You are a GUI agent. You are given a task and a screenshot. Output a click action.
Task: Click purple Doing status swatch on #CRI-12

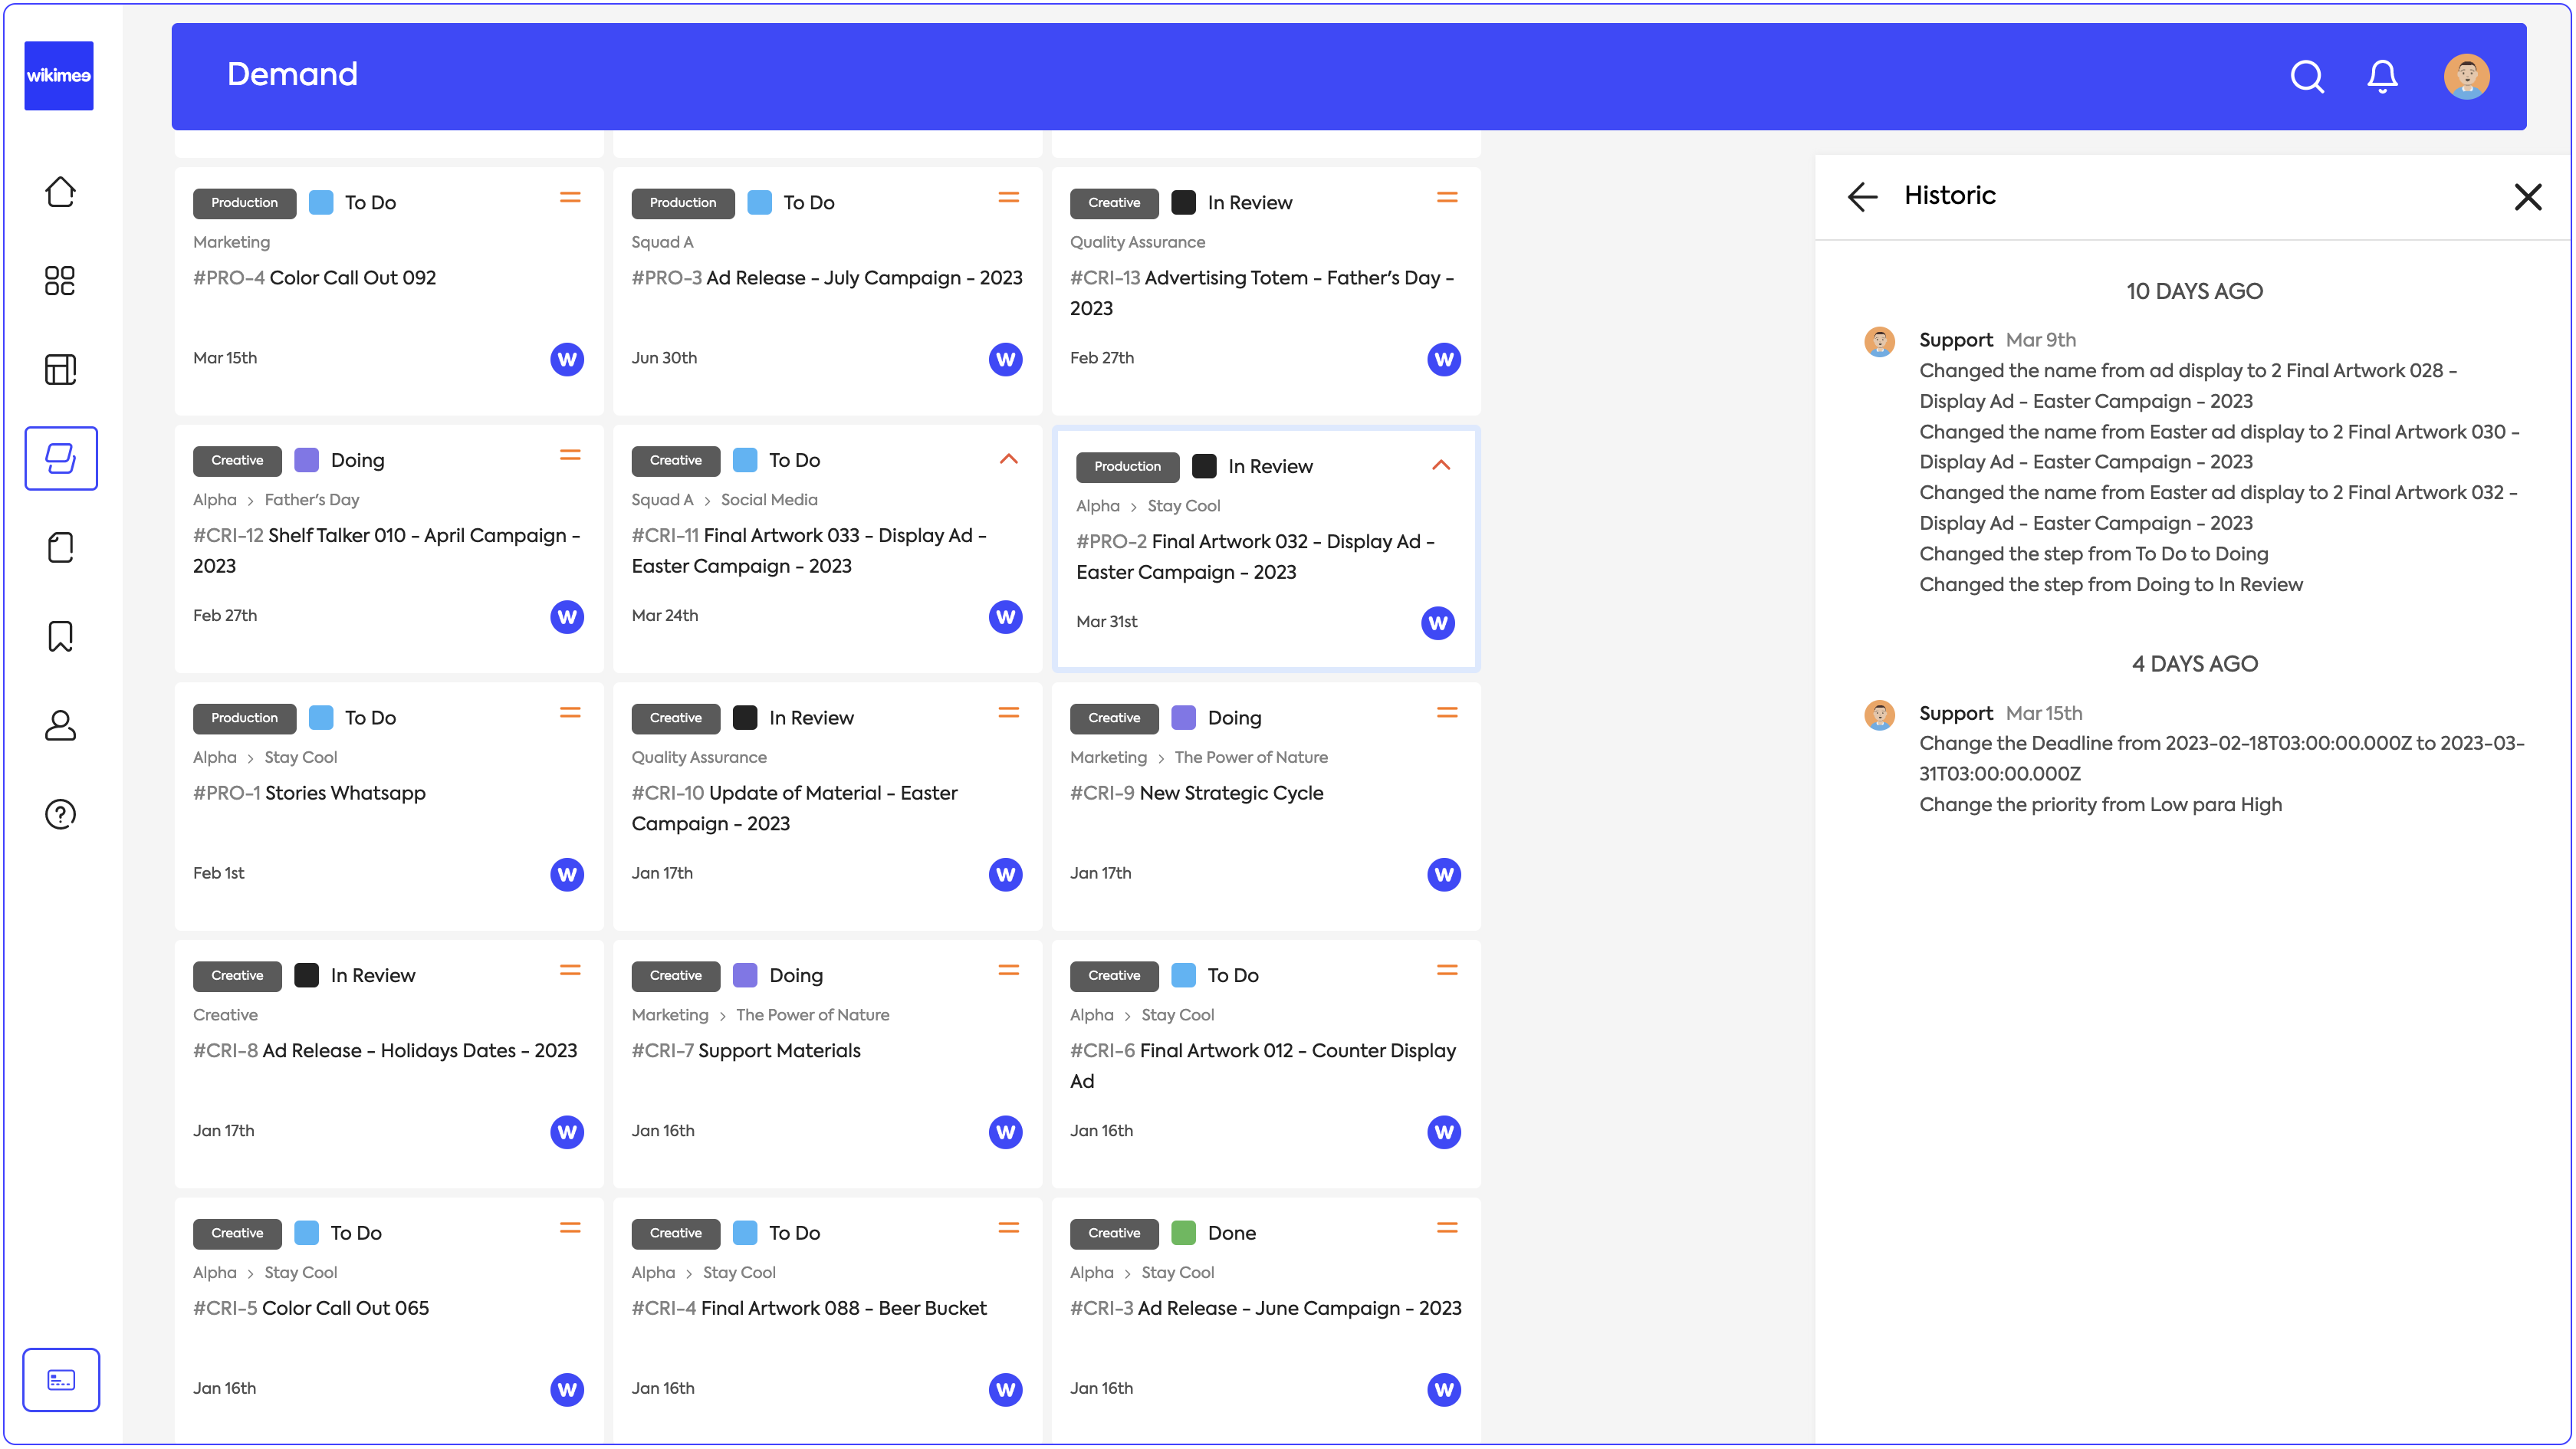coord(306,460)
